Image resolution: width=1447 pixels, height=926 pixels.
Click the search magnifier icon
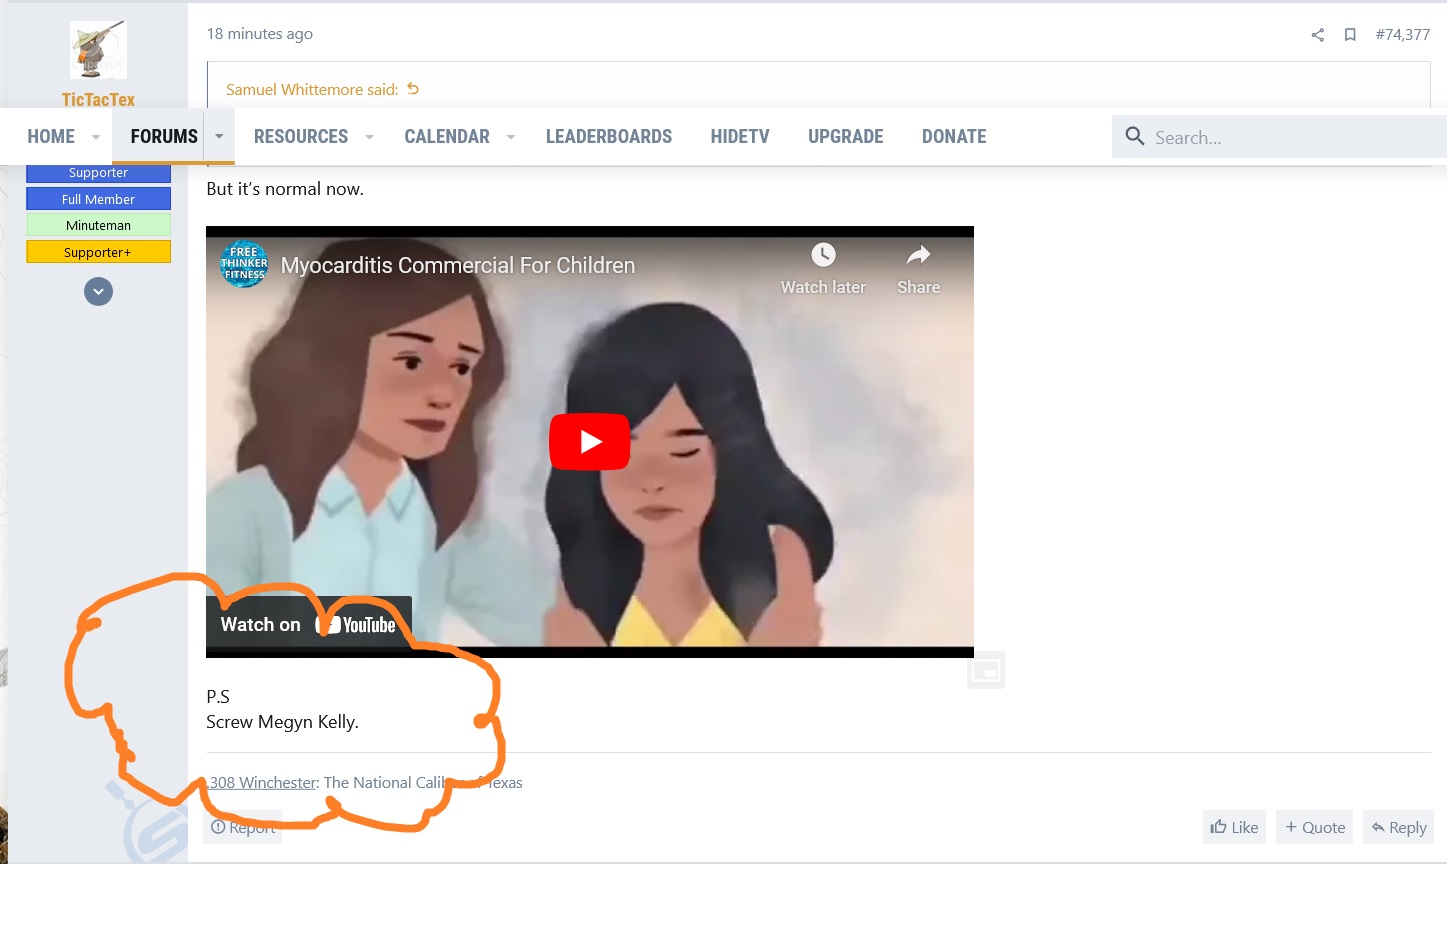coord(1135,136)
